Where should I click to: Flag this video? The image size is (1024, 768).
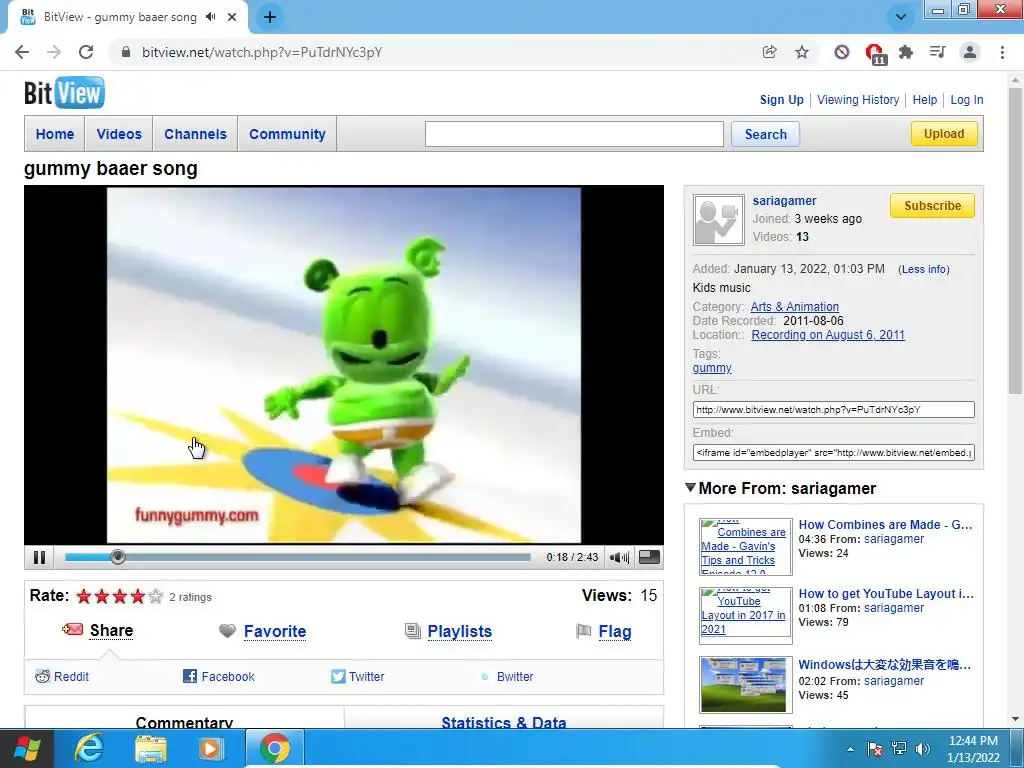[x=615, y=632]
